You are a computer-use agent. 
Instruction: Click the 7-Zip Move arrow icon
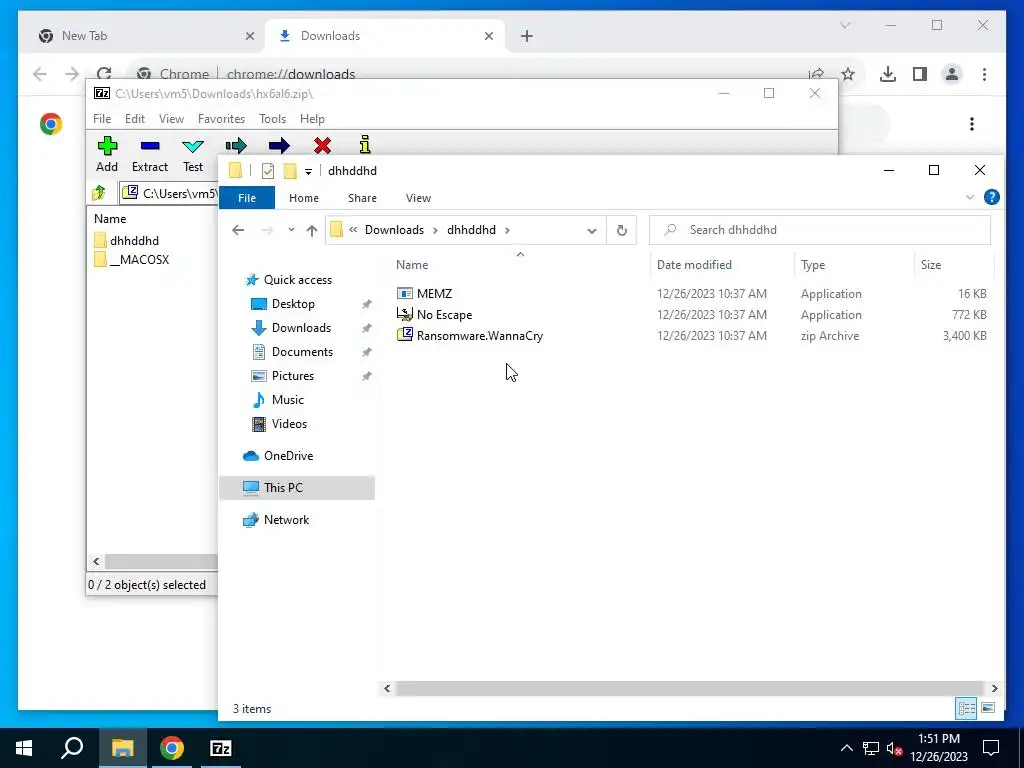279,146
